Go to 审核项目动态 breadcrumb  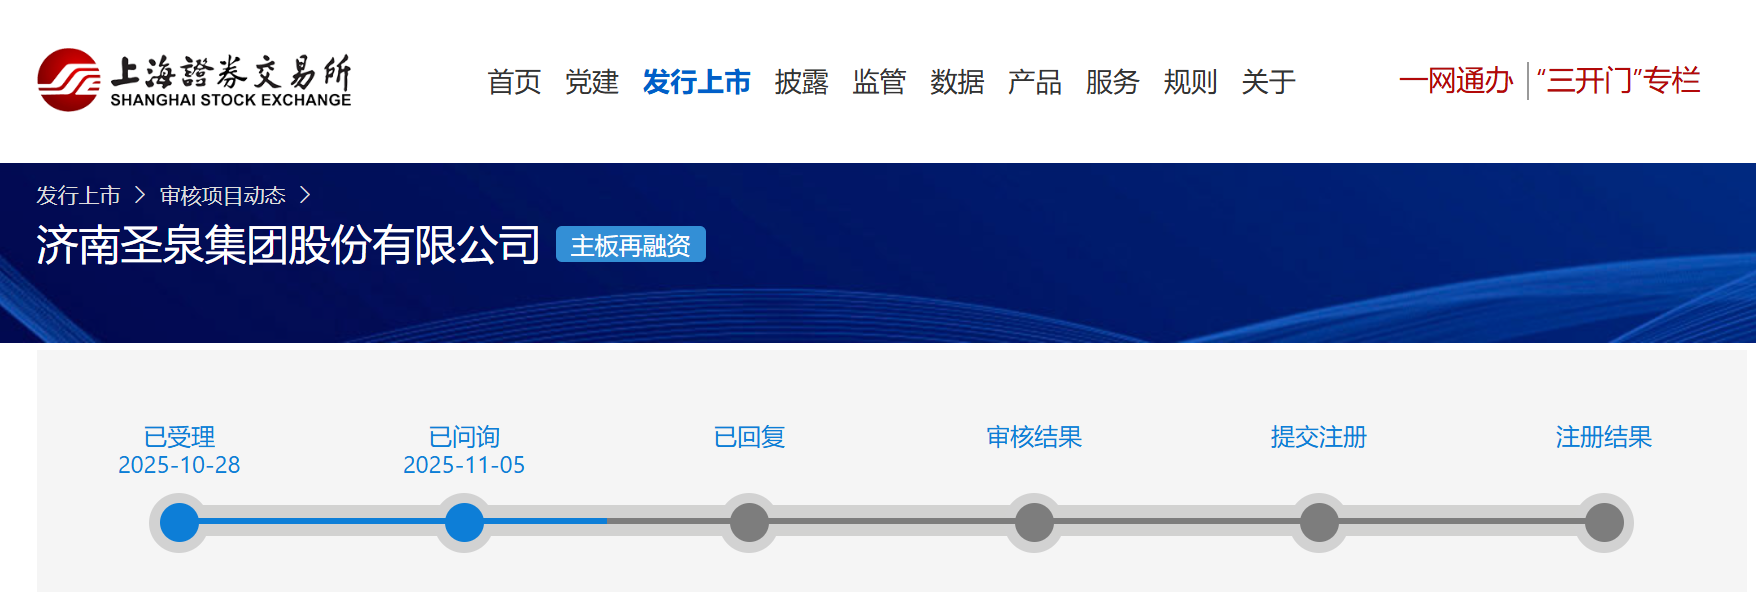click(x=223, y=195)
